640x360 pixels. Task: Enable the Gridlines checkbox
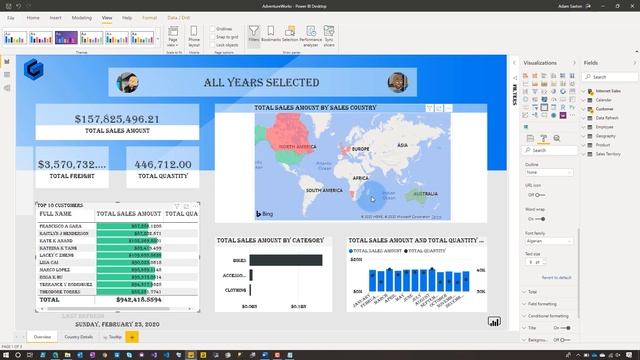tap(212, 29)
